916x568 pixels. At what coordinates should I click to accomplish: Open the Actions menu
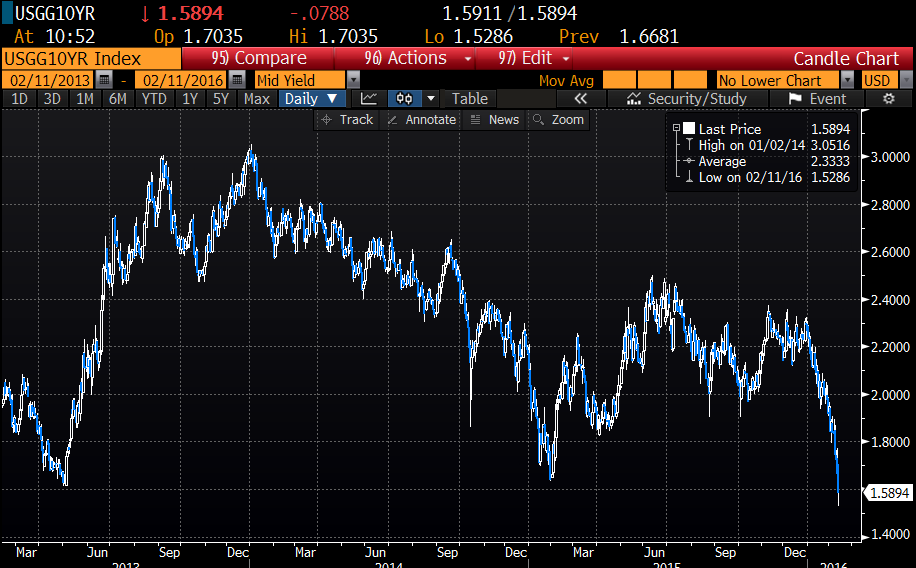418,58
